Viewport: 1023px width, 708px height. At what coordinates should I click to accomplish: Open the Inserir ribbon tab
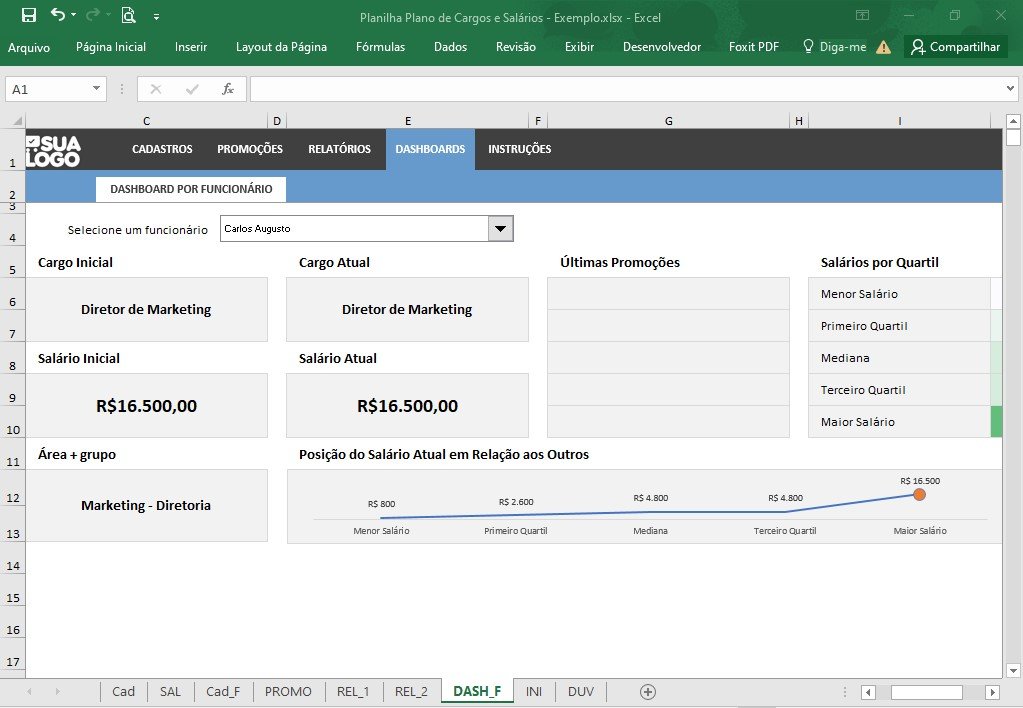[x=191, y=47]
